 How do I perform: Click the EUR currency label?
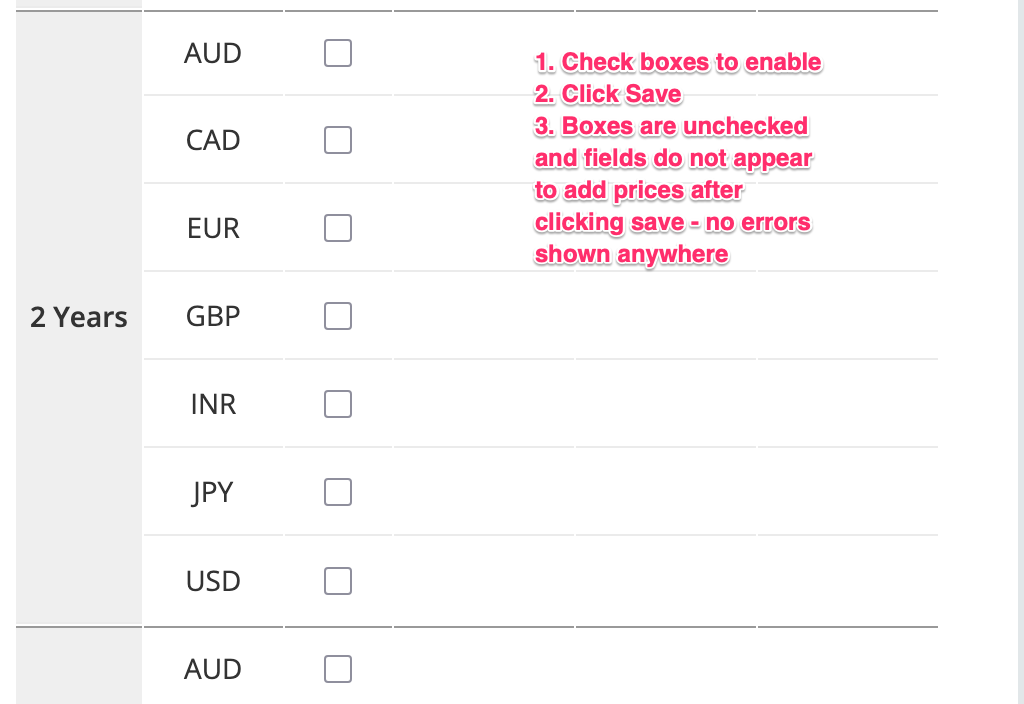(x=213, y=228)
